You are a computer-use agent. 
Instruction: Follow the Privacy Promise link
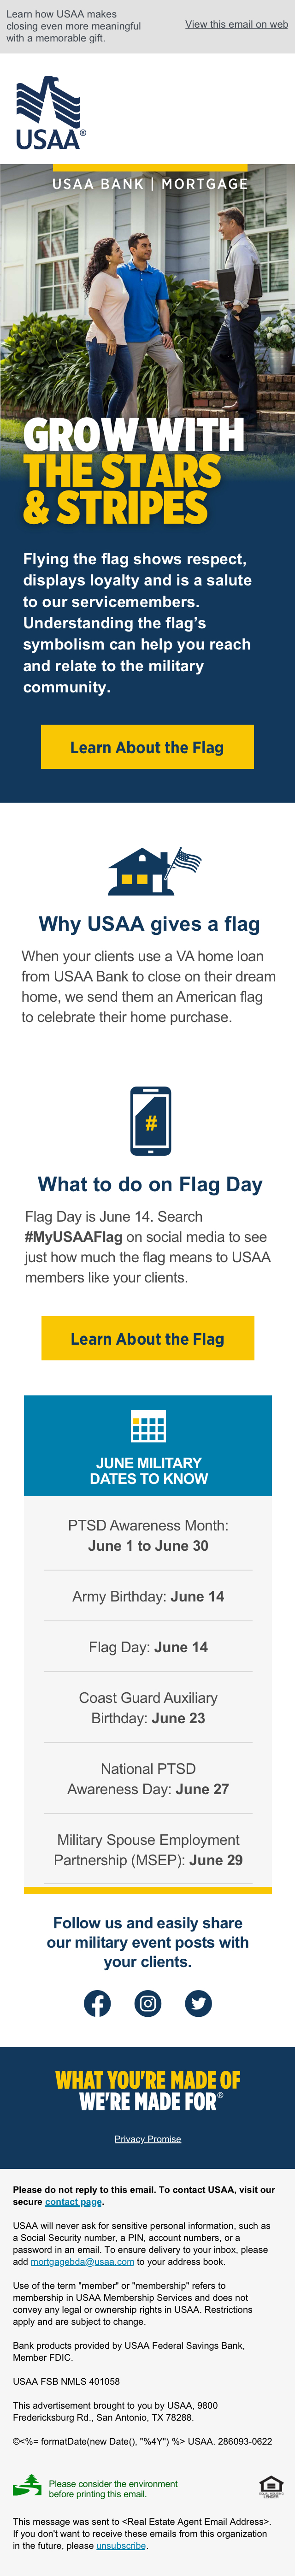click(x=148, y=2139)
